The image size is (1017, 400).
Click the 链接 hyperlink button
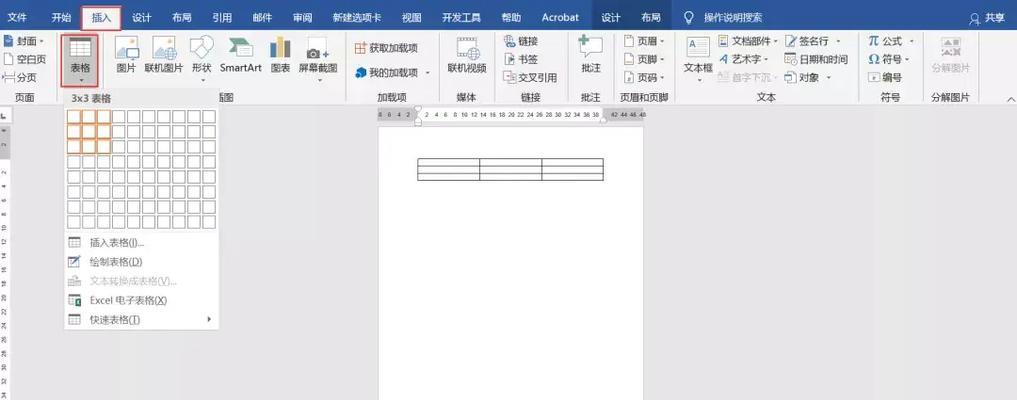click(x=521, y=41)
